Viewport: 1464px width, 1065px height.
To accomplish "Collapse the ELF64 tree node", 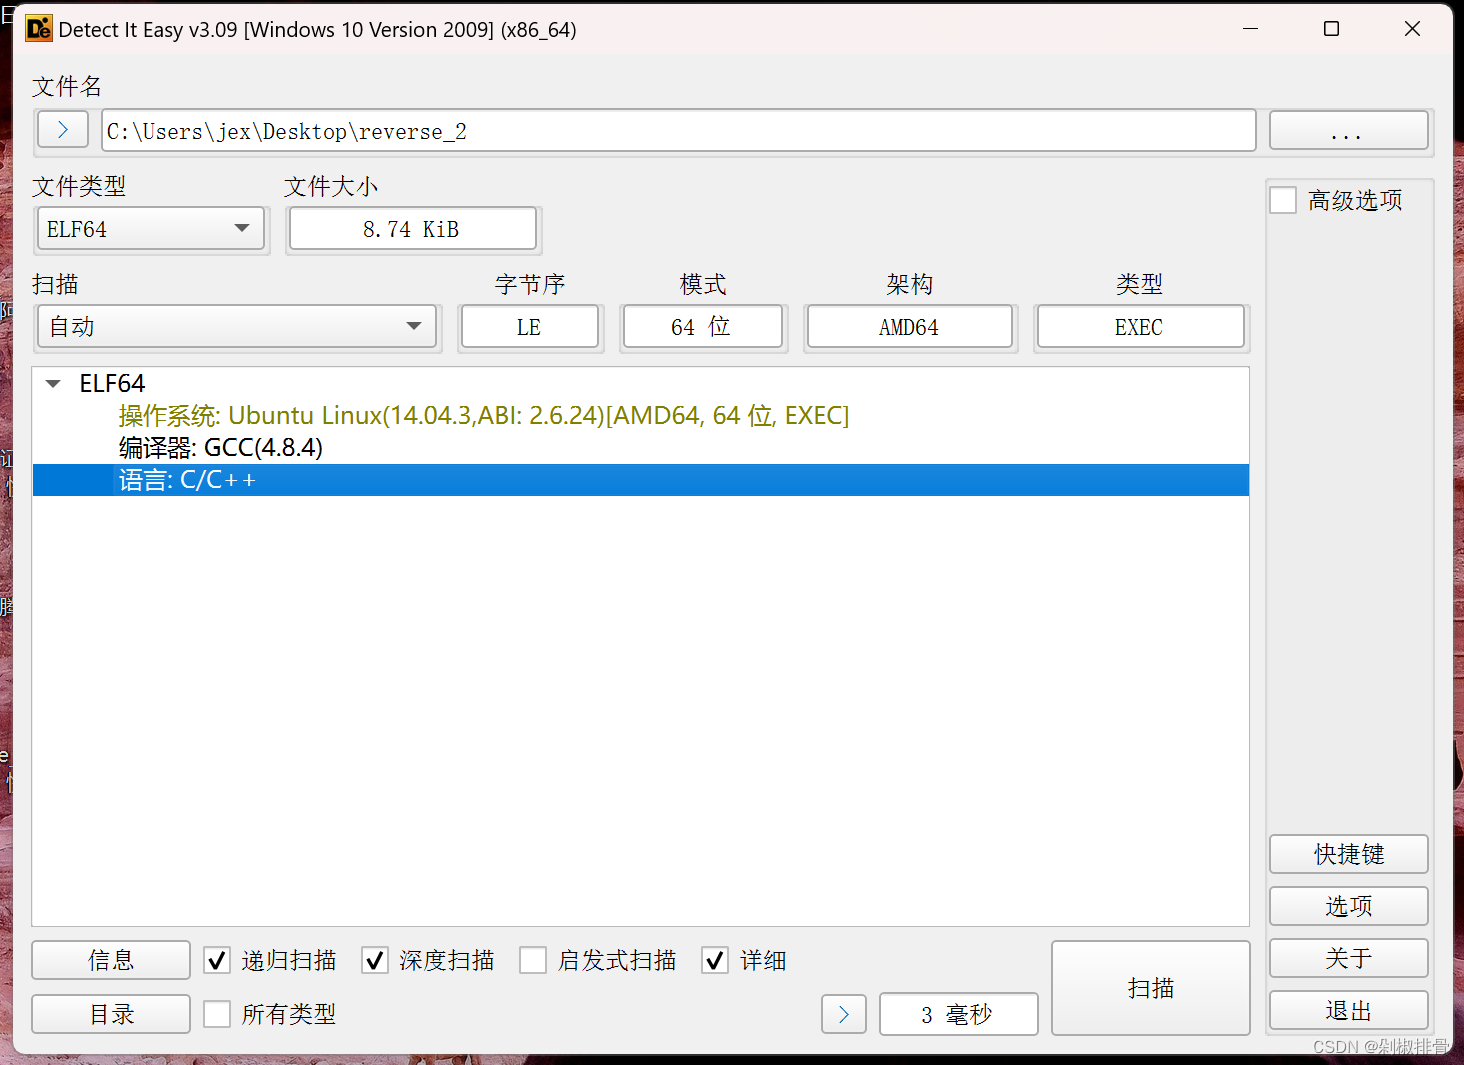I will [54, 384].
